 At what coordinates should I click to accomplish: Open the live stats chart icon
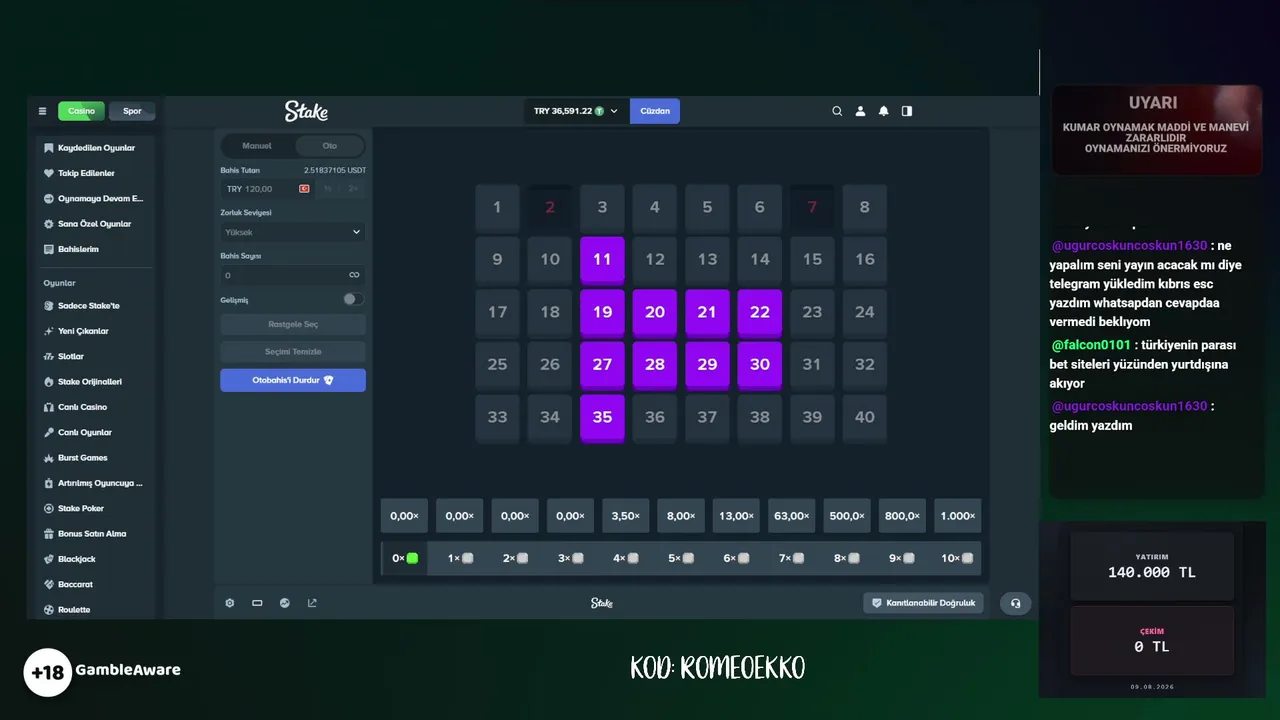pyautogui.click(x=285, y=603)
